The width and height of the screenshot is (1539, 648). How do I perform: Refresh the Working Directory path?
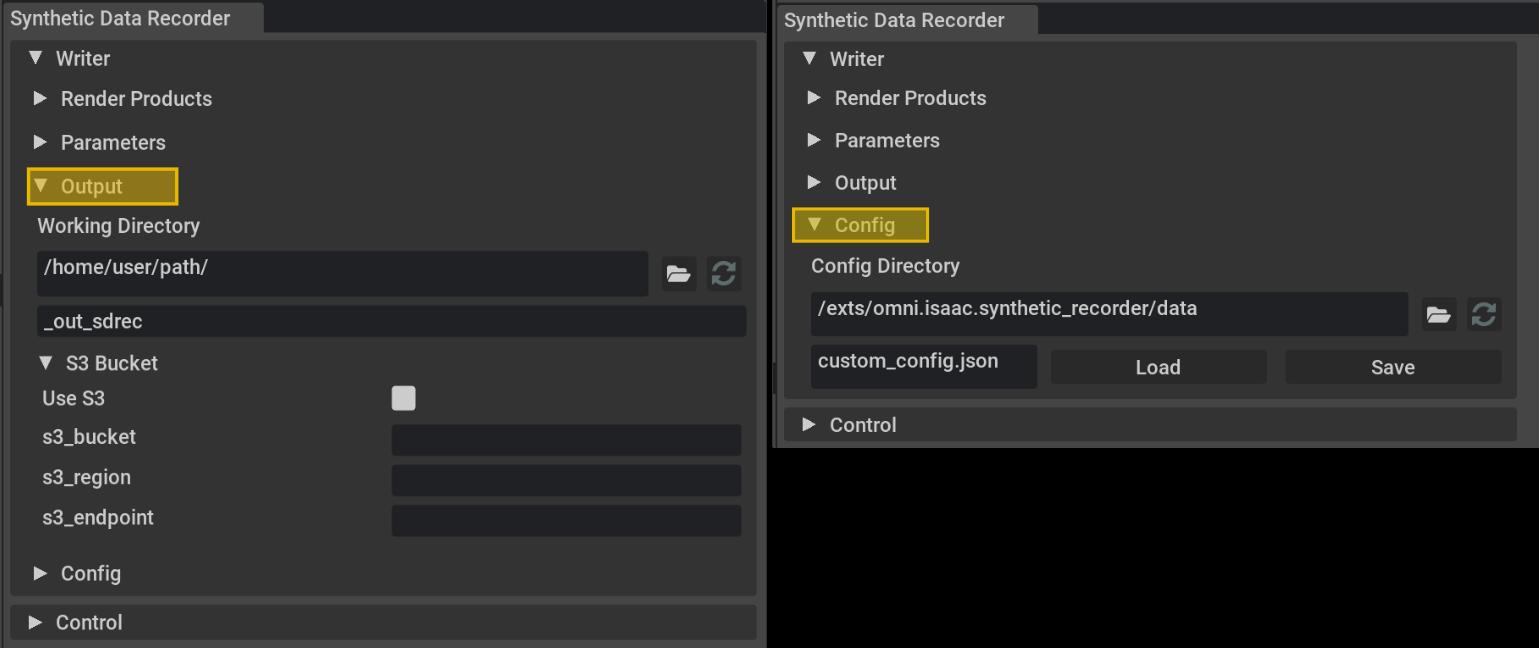723,274
